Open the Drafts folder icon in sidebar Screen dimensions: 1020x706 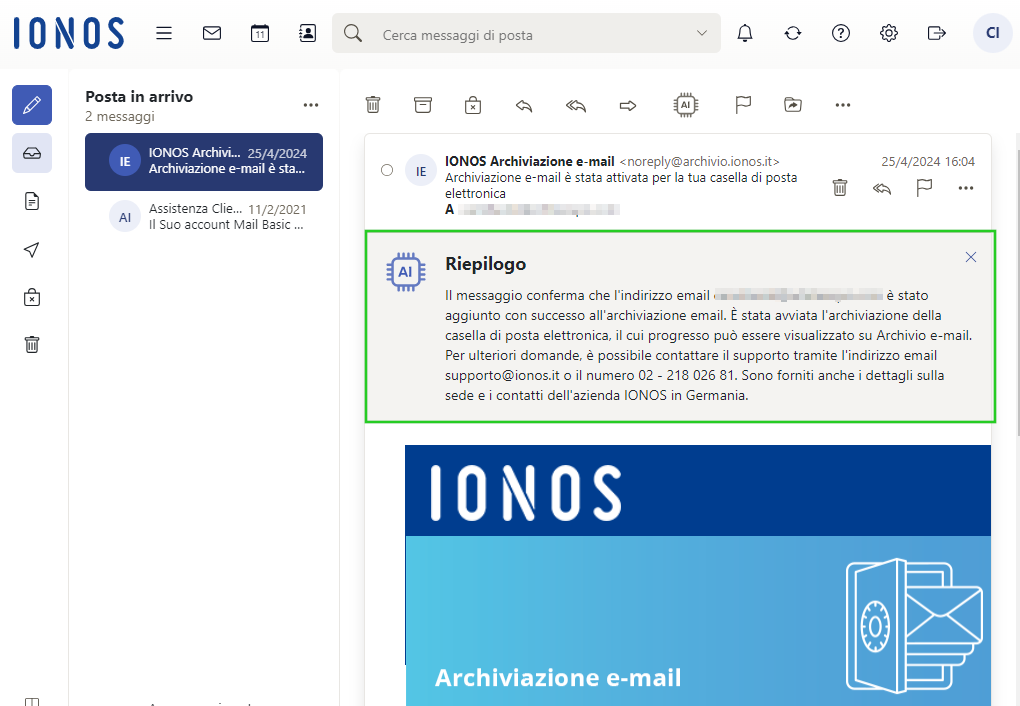32,202
